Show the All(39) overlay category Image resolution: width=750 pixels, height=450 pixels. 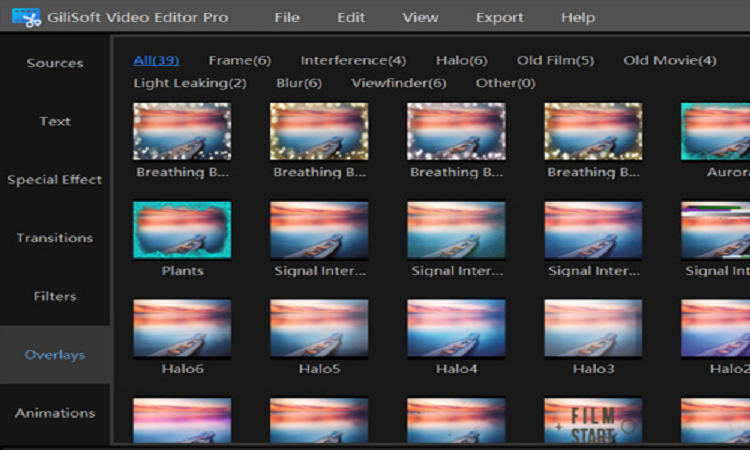[x=156, y=61]
